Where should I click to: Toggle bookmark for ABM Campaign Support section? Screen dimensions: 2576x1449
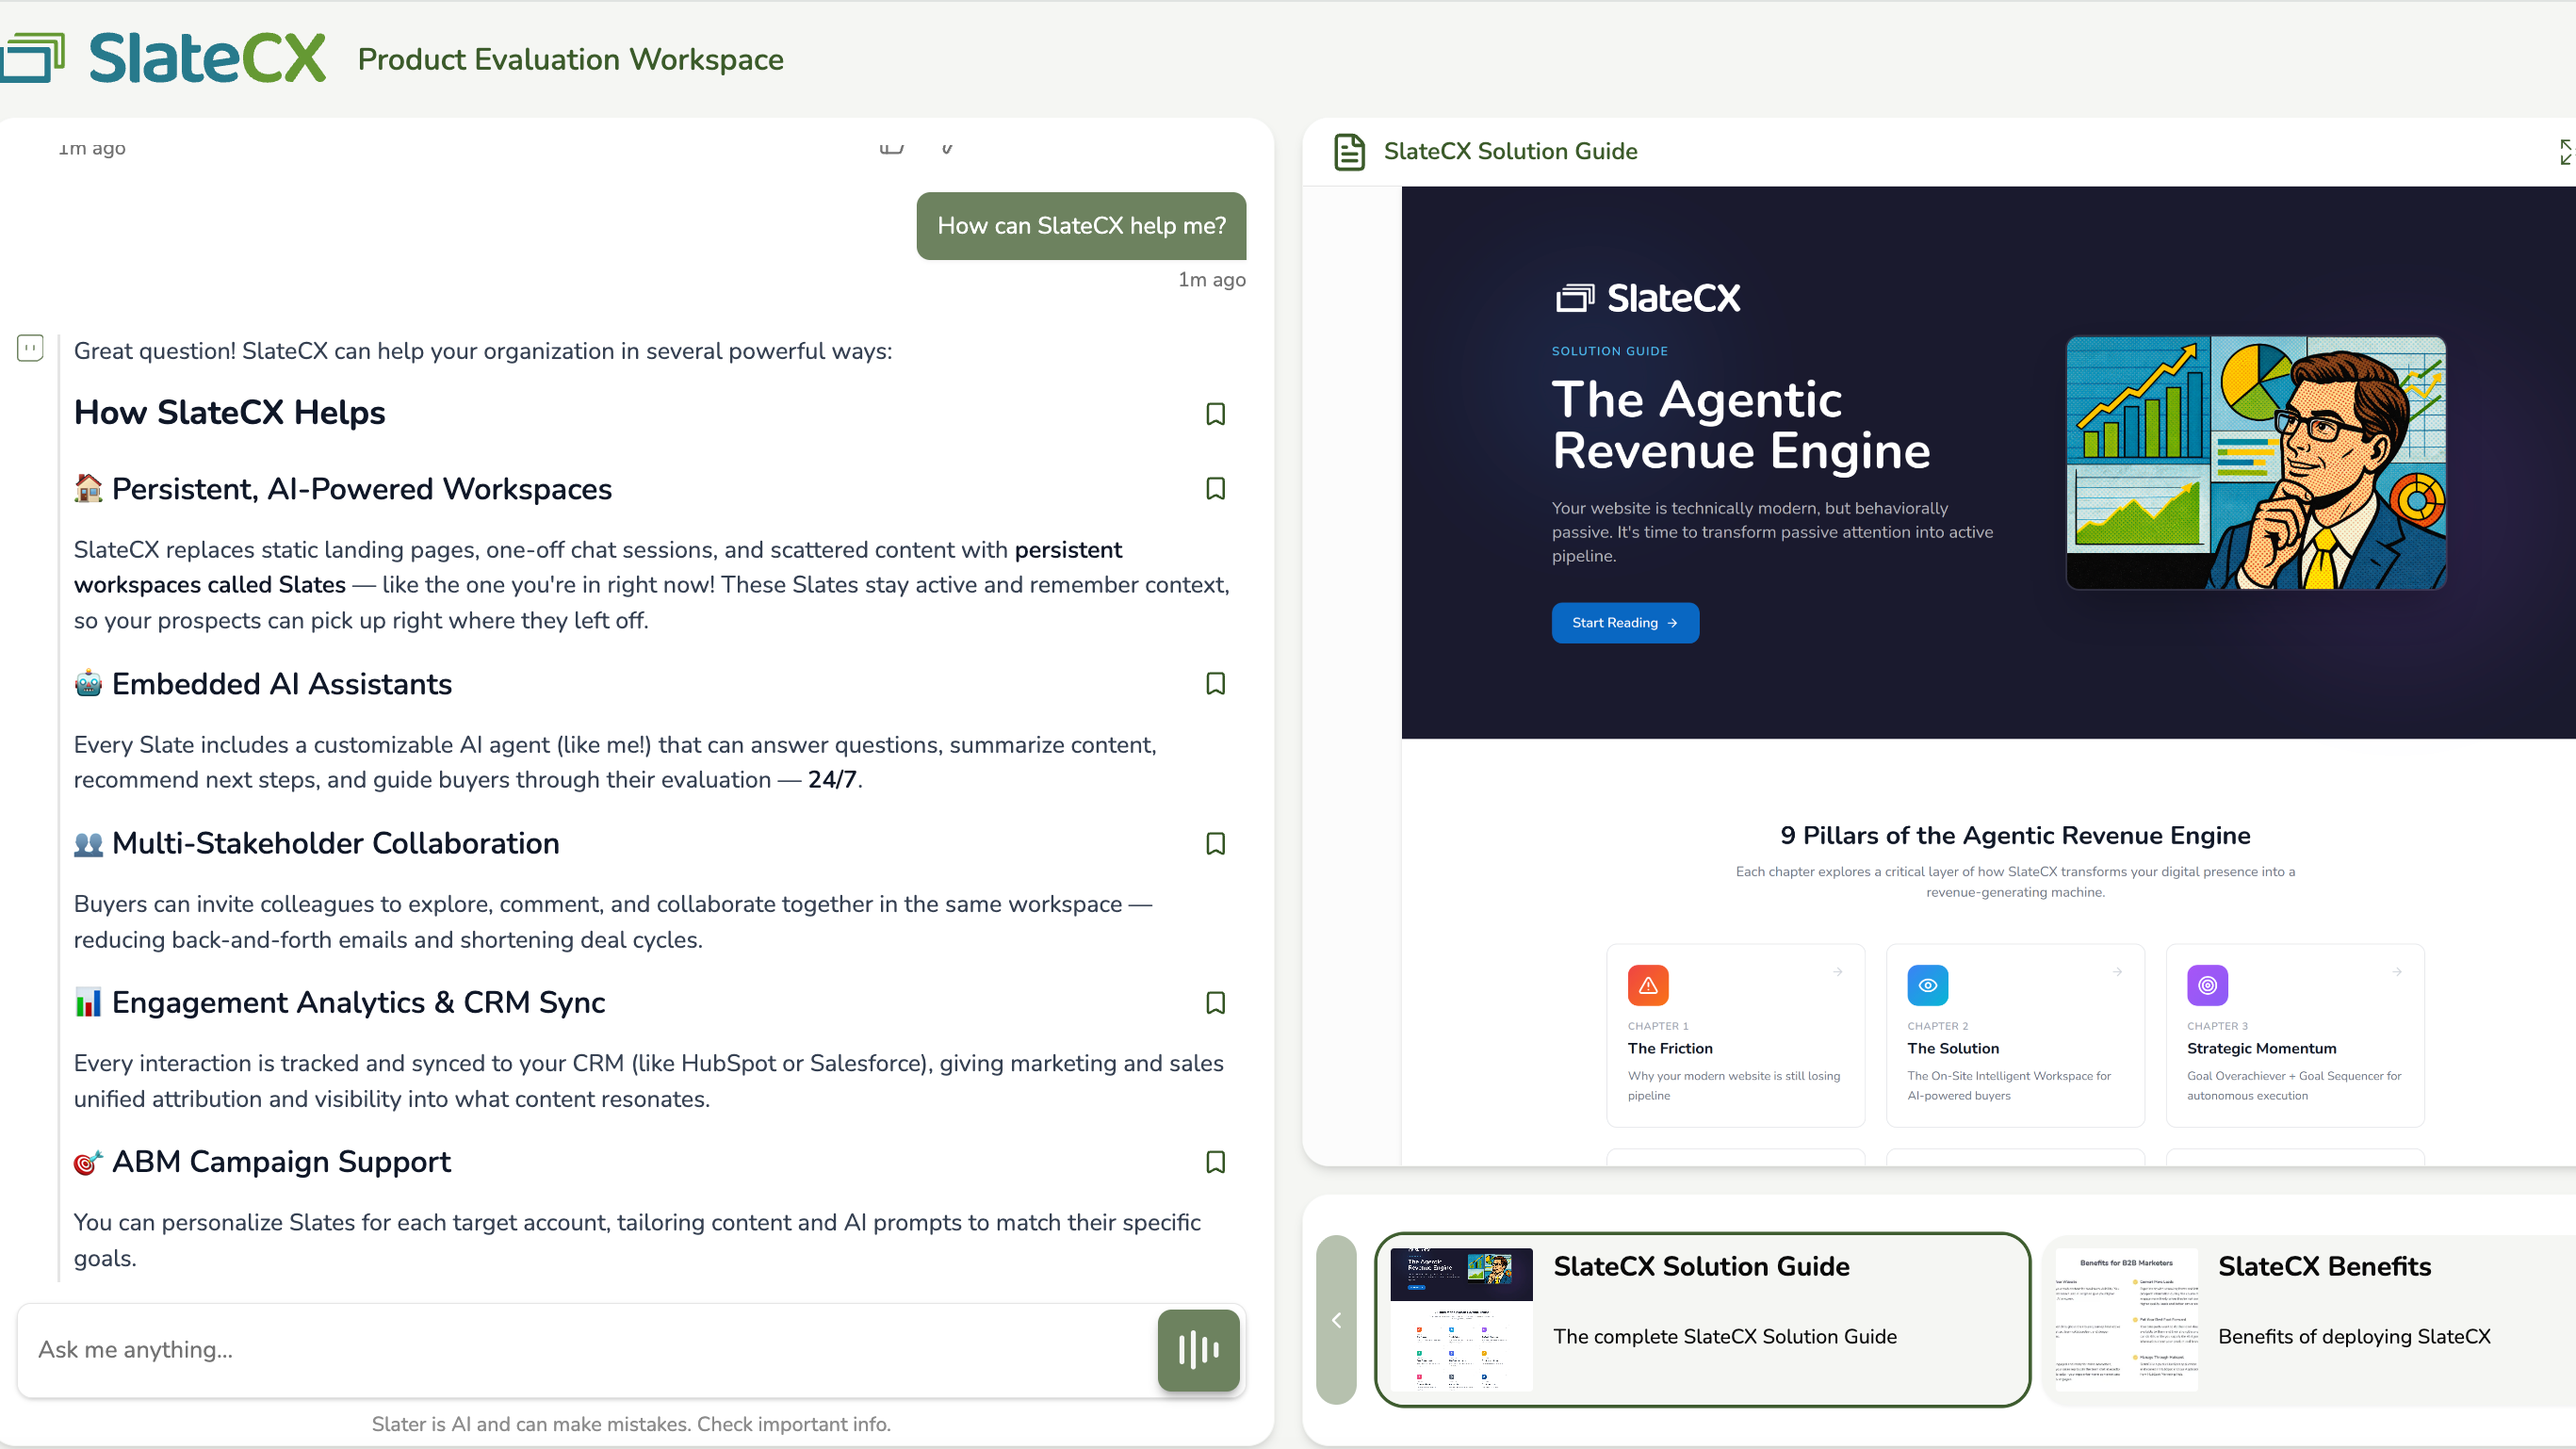pos(1215,1162)
